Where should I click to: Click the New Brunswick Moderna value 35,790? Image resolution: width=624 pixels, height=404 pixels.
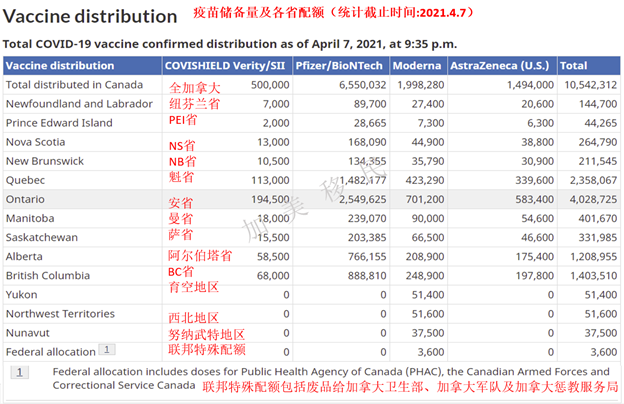tap(428, 161)
